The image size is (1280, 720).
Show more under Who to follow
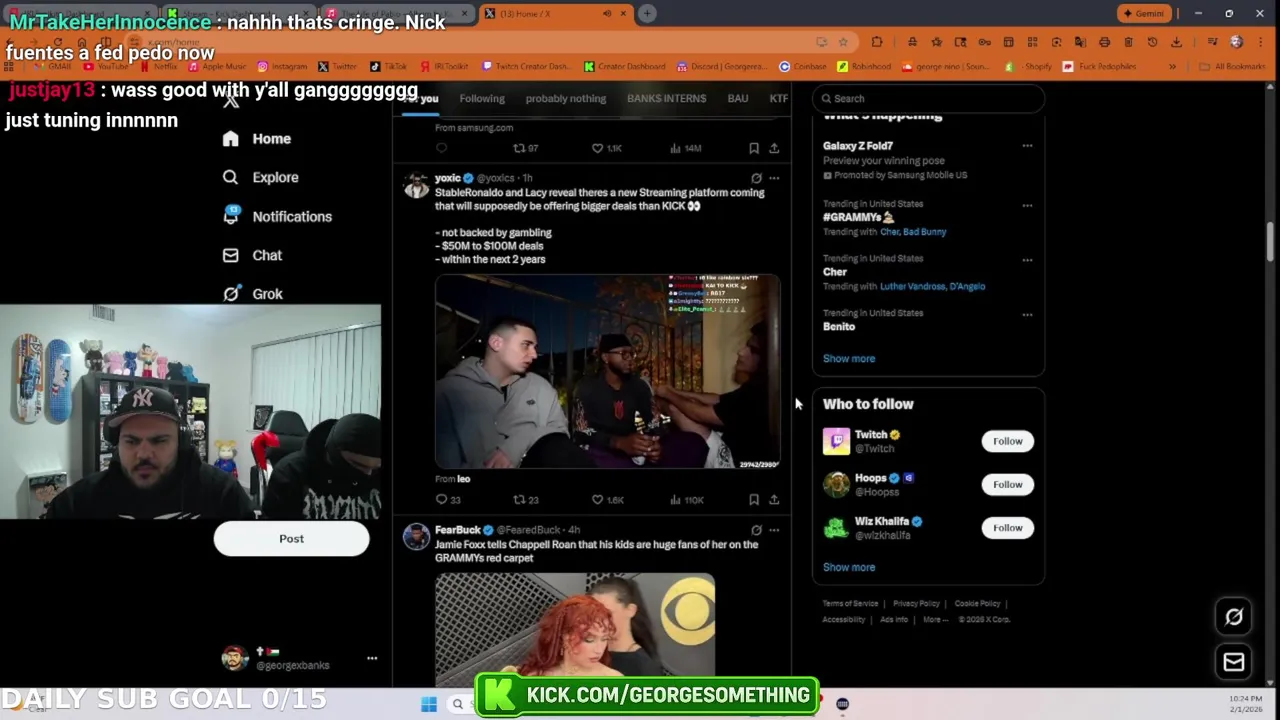(849, 568)
